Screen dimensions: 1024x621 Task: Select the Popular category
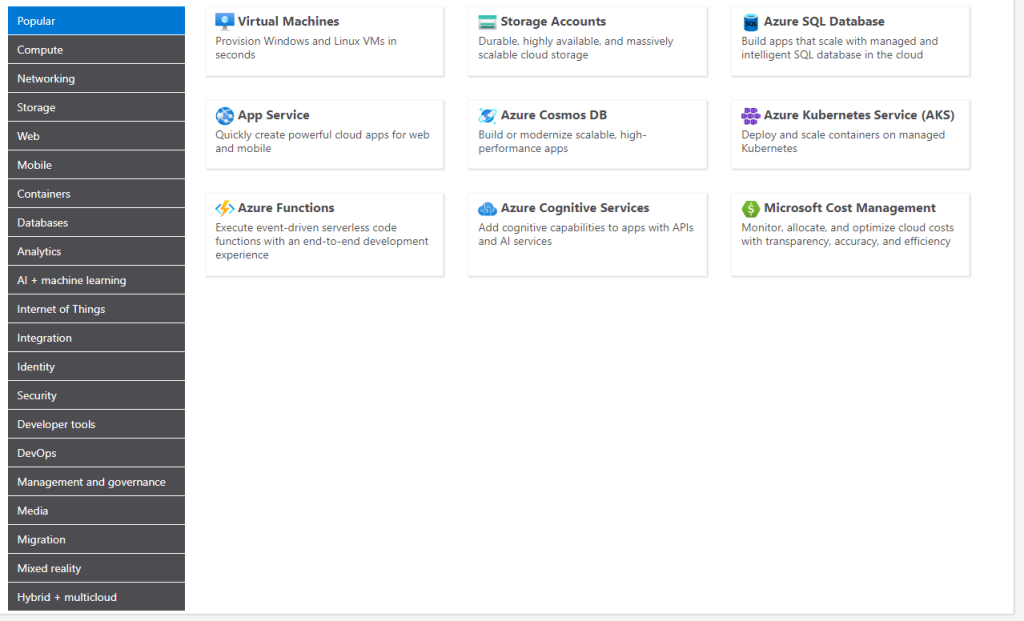click(97, 20)
